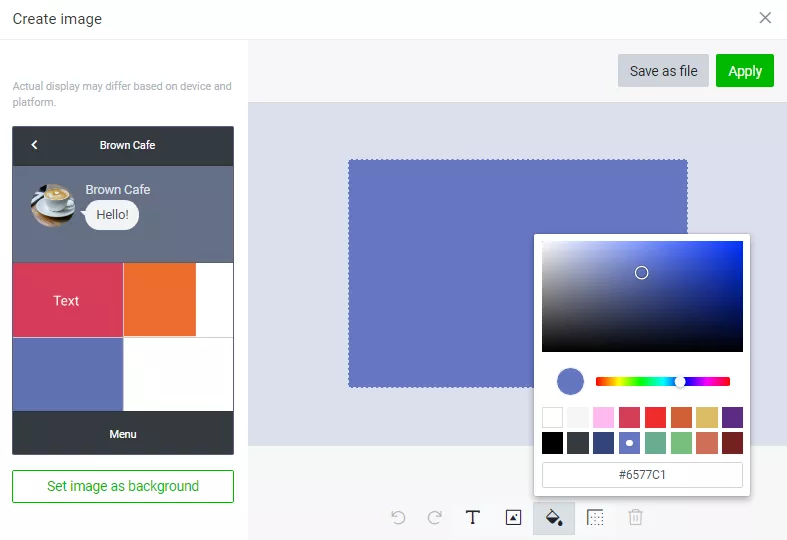Click the Hello! chat bubble
Screen dimensions: 787x540
point(112,215)
